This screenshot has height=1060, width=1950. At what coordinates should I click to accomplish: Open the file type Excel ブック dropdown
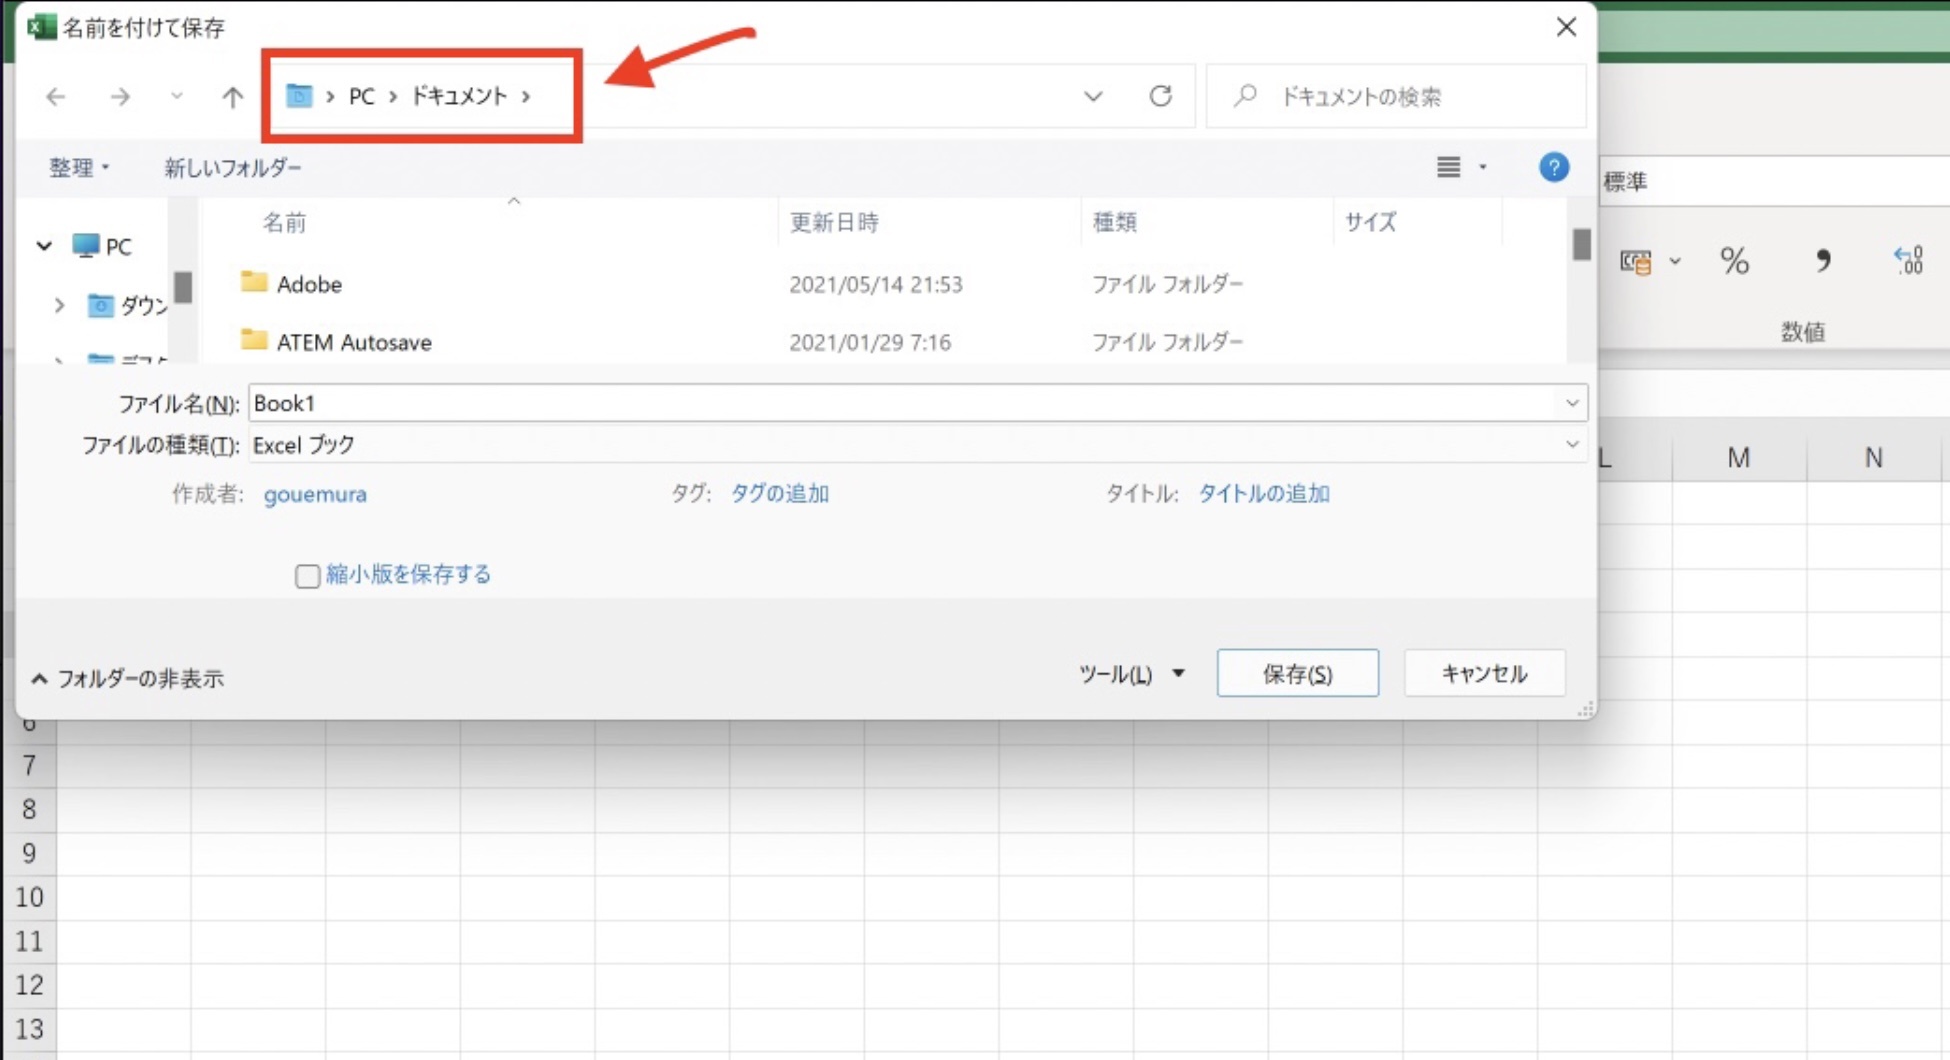tap(1571, 444)
